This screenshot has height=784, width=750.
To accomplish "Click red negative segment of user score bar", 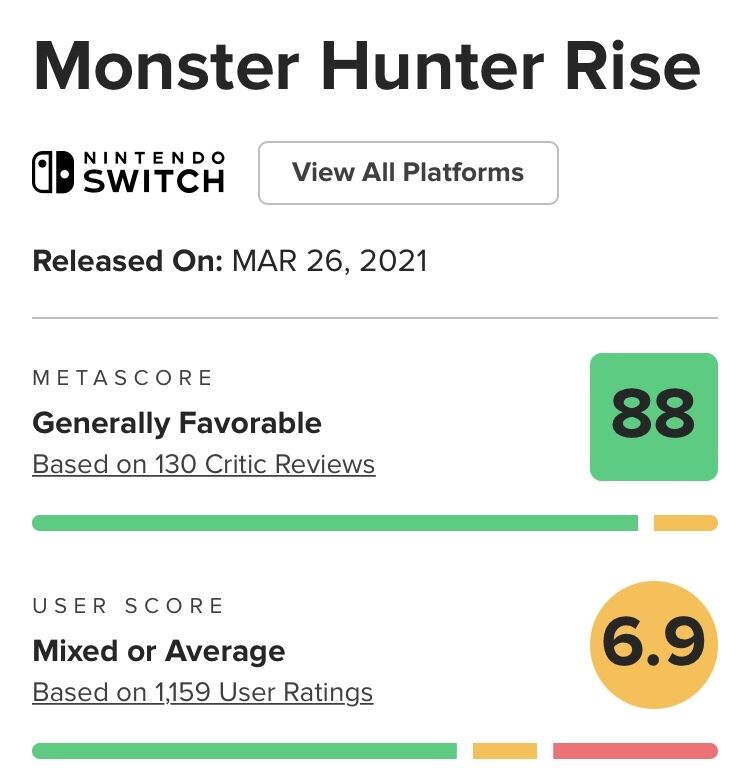I will 634,751.
